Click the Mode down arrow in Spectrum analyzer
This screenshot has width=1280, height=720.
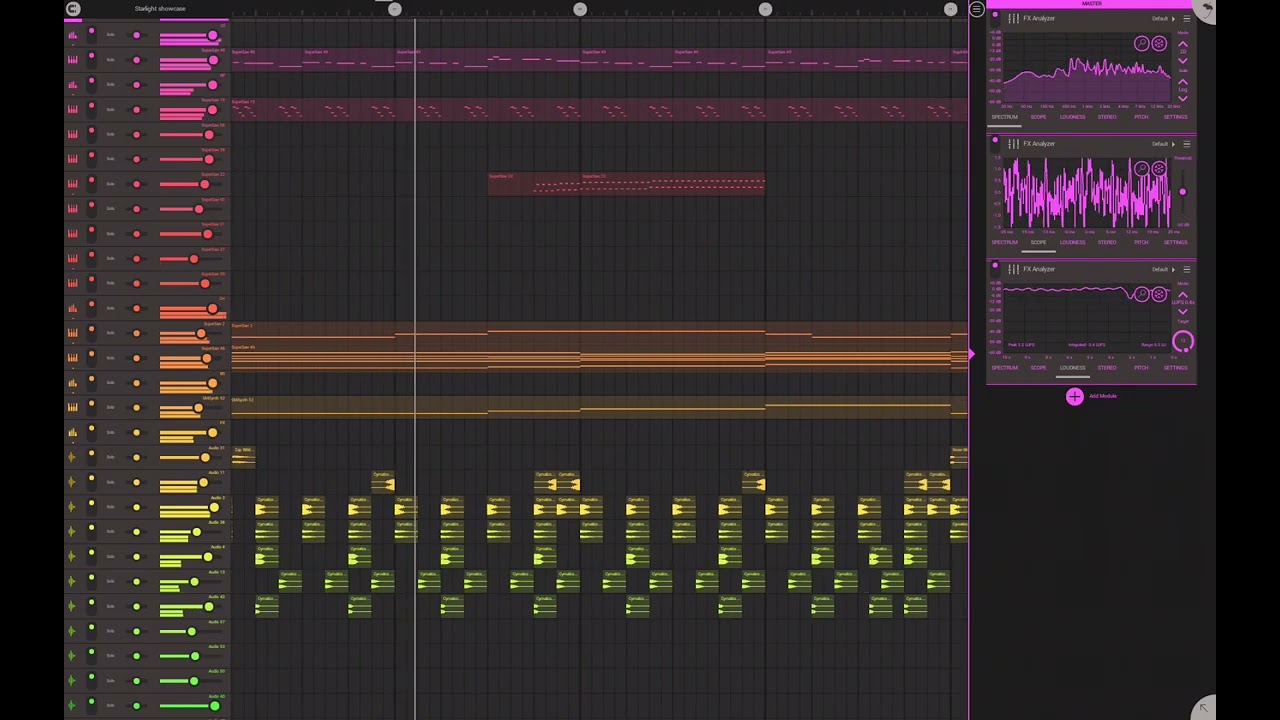1183,61
